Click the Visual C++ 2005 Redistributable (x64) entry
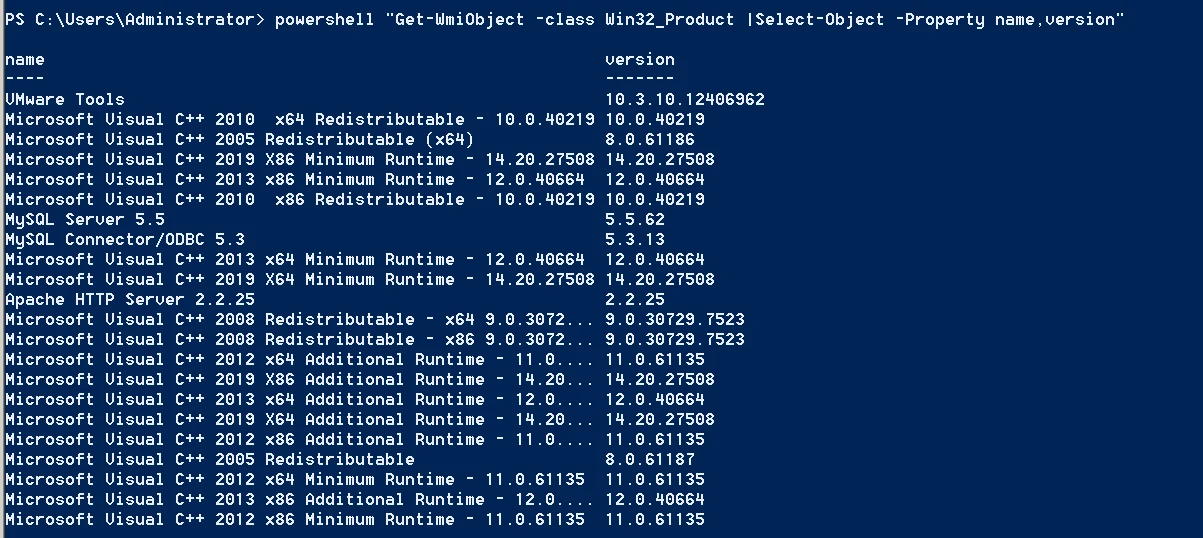1203x538 pixels. [x=240, y=139]
